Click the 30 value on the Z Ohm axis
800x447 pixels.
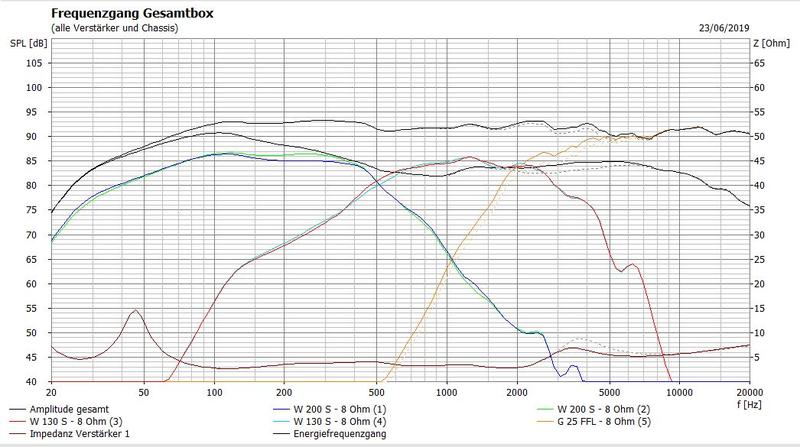[x=760, y=235]
